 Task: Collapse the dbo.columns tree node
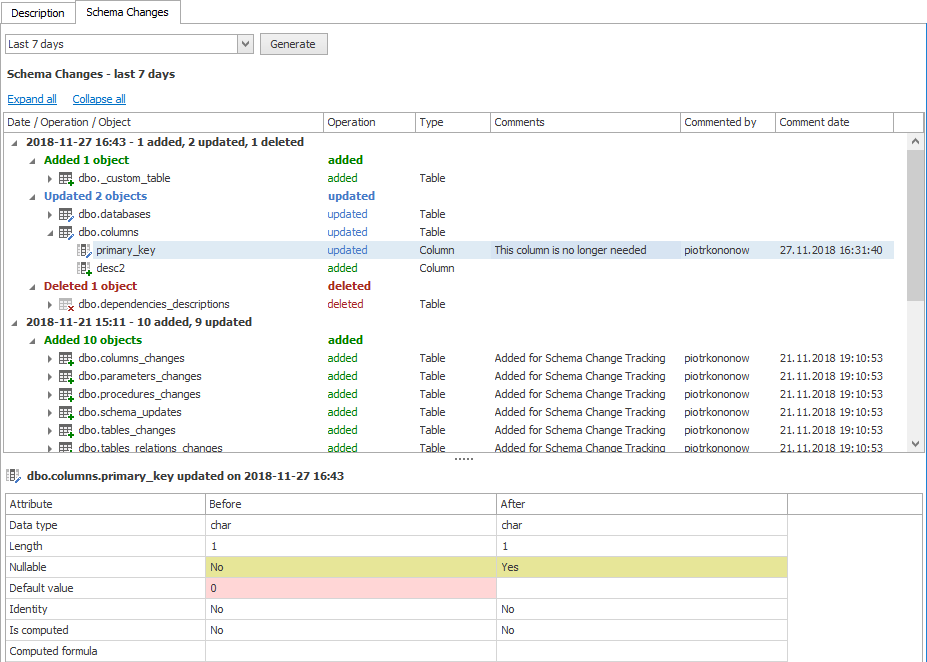(x=50, y=232)
